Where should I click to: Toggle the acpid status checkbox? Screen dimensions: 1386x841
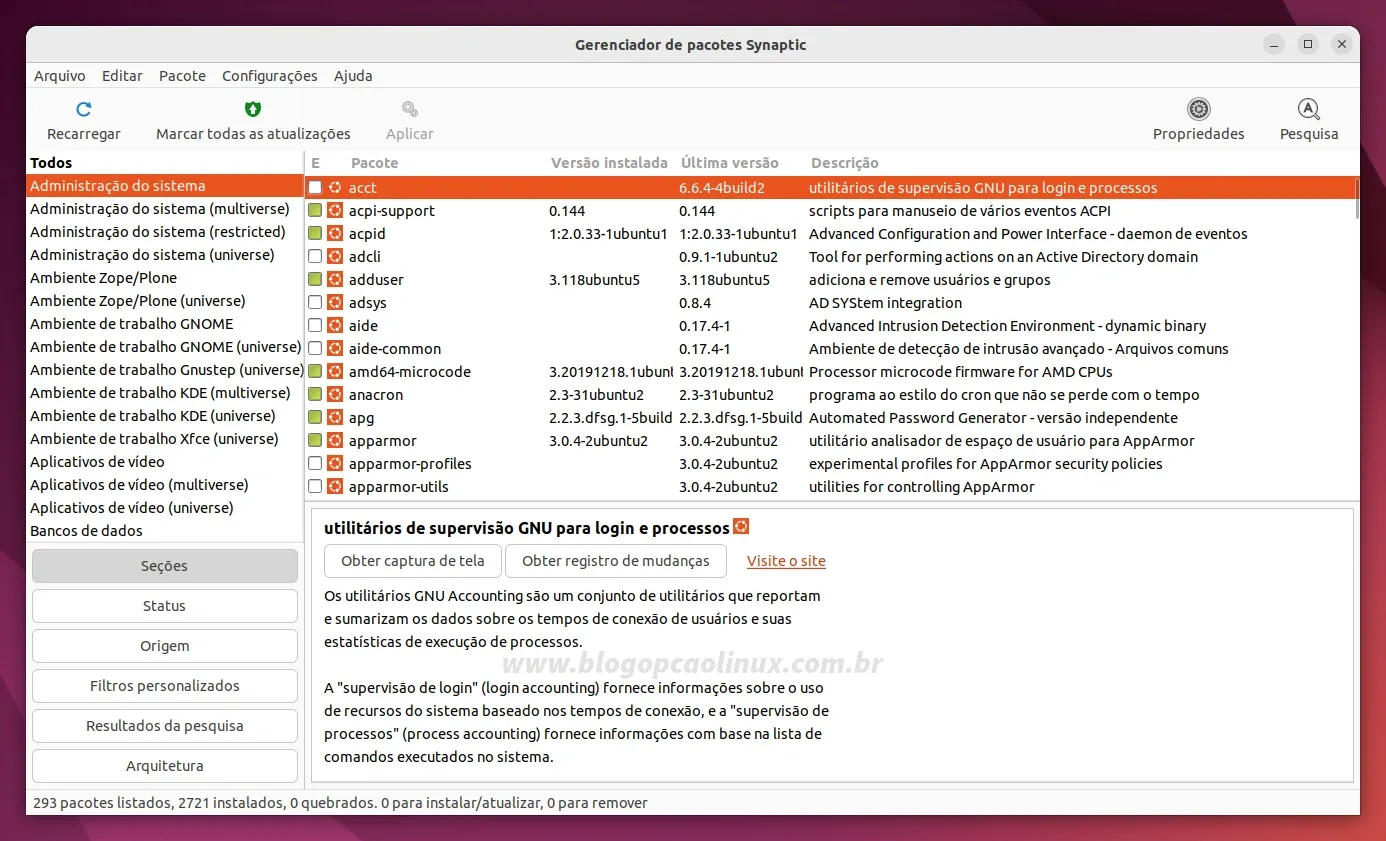point(315,233)
